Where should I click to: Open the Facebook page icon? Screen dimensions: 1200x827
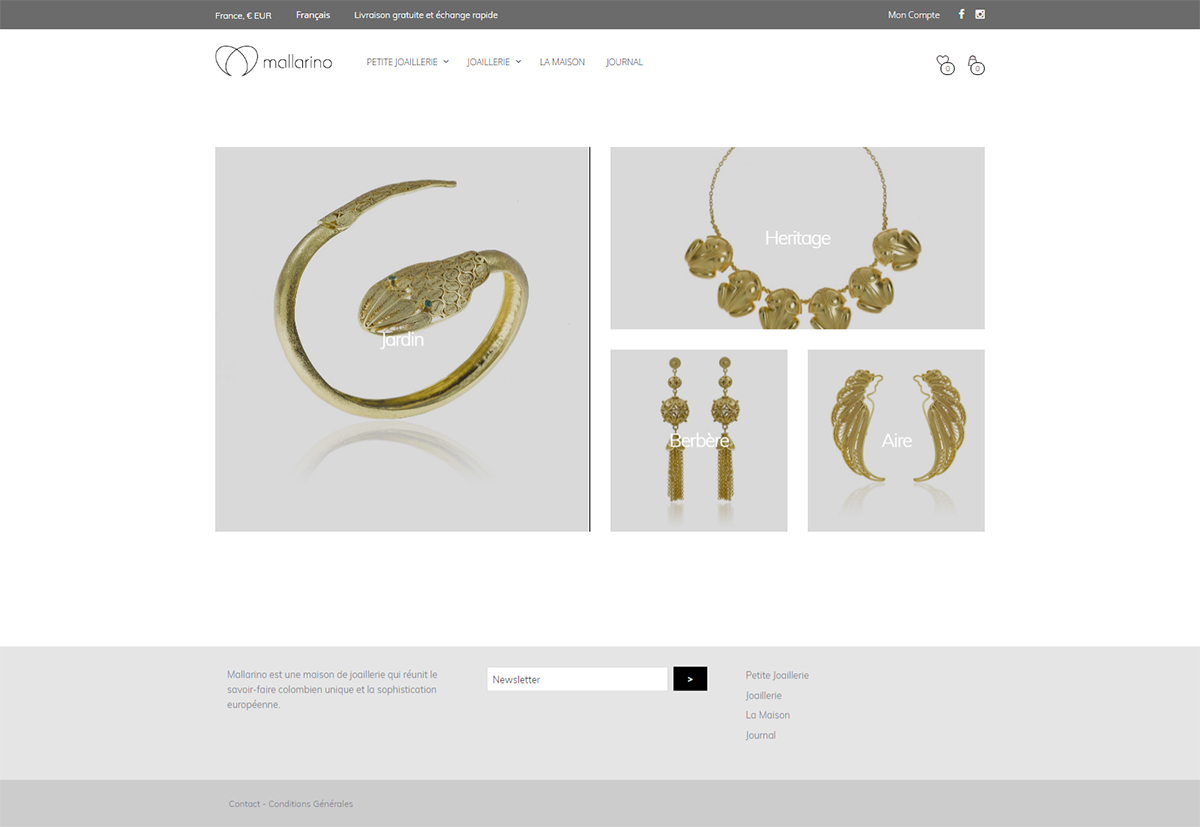pos(962,14)
